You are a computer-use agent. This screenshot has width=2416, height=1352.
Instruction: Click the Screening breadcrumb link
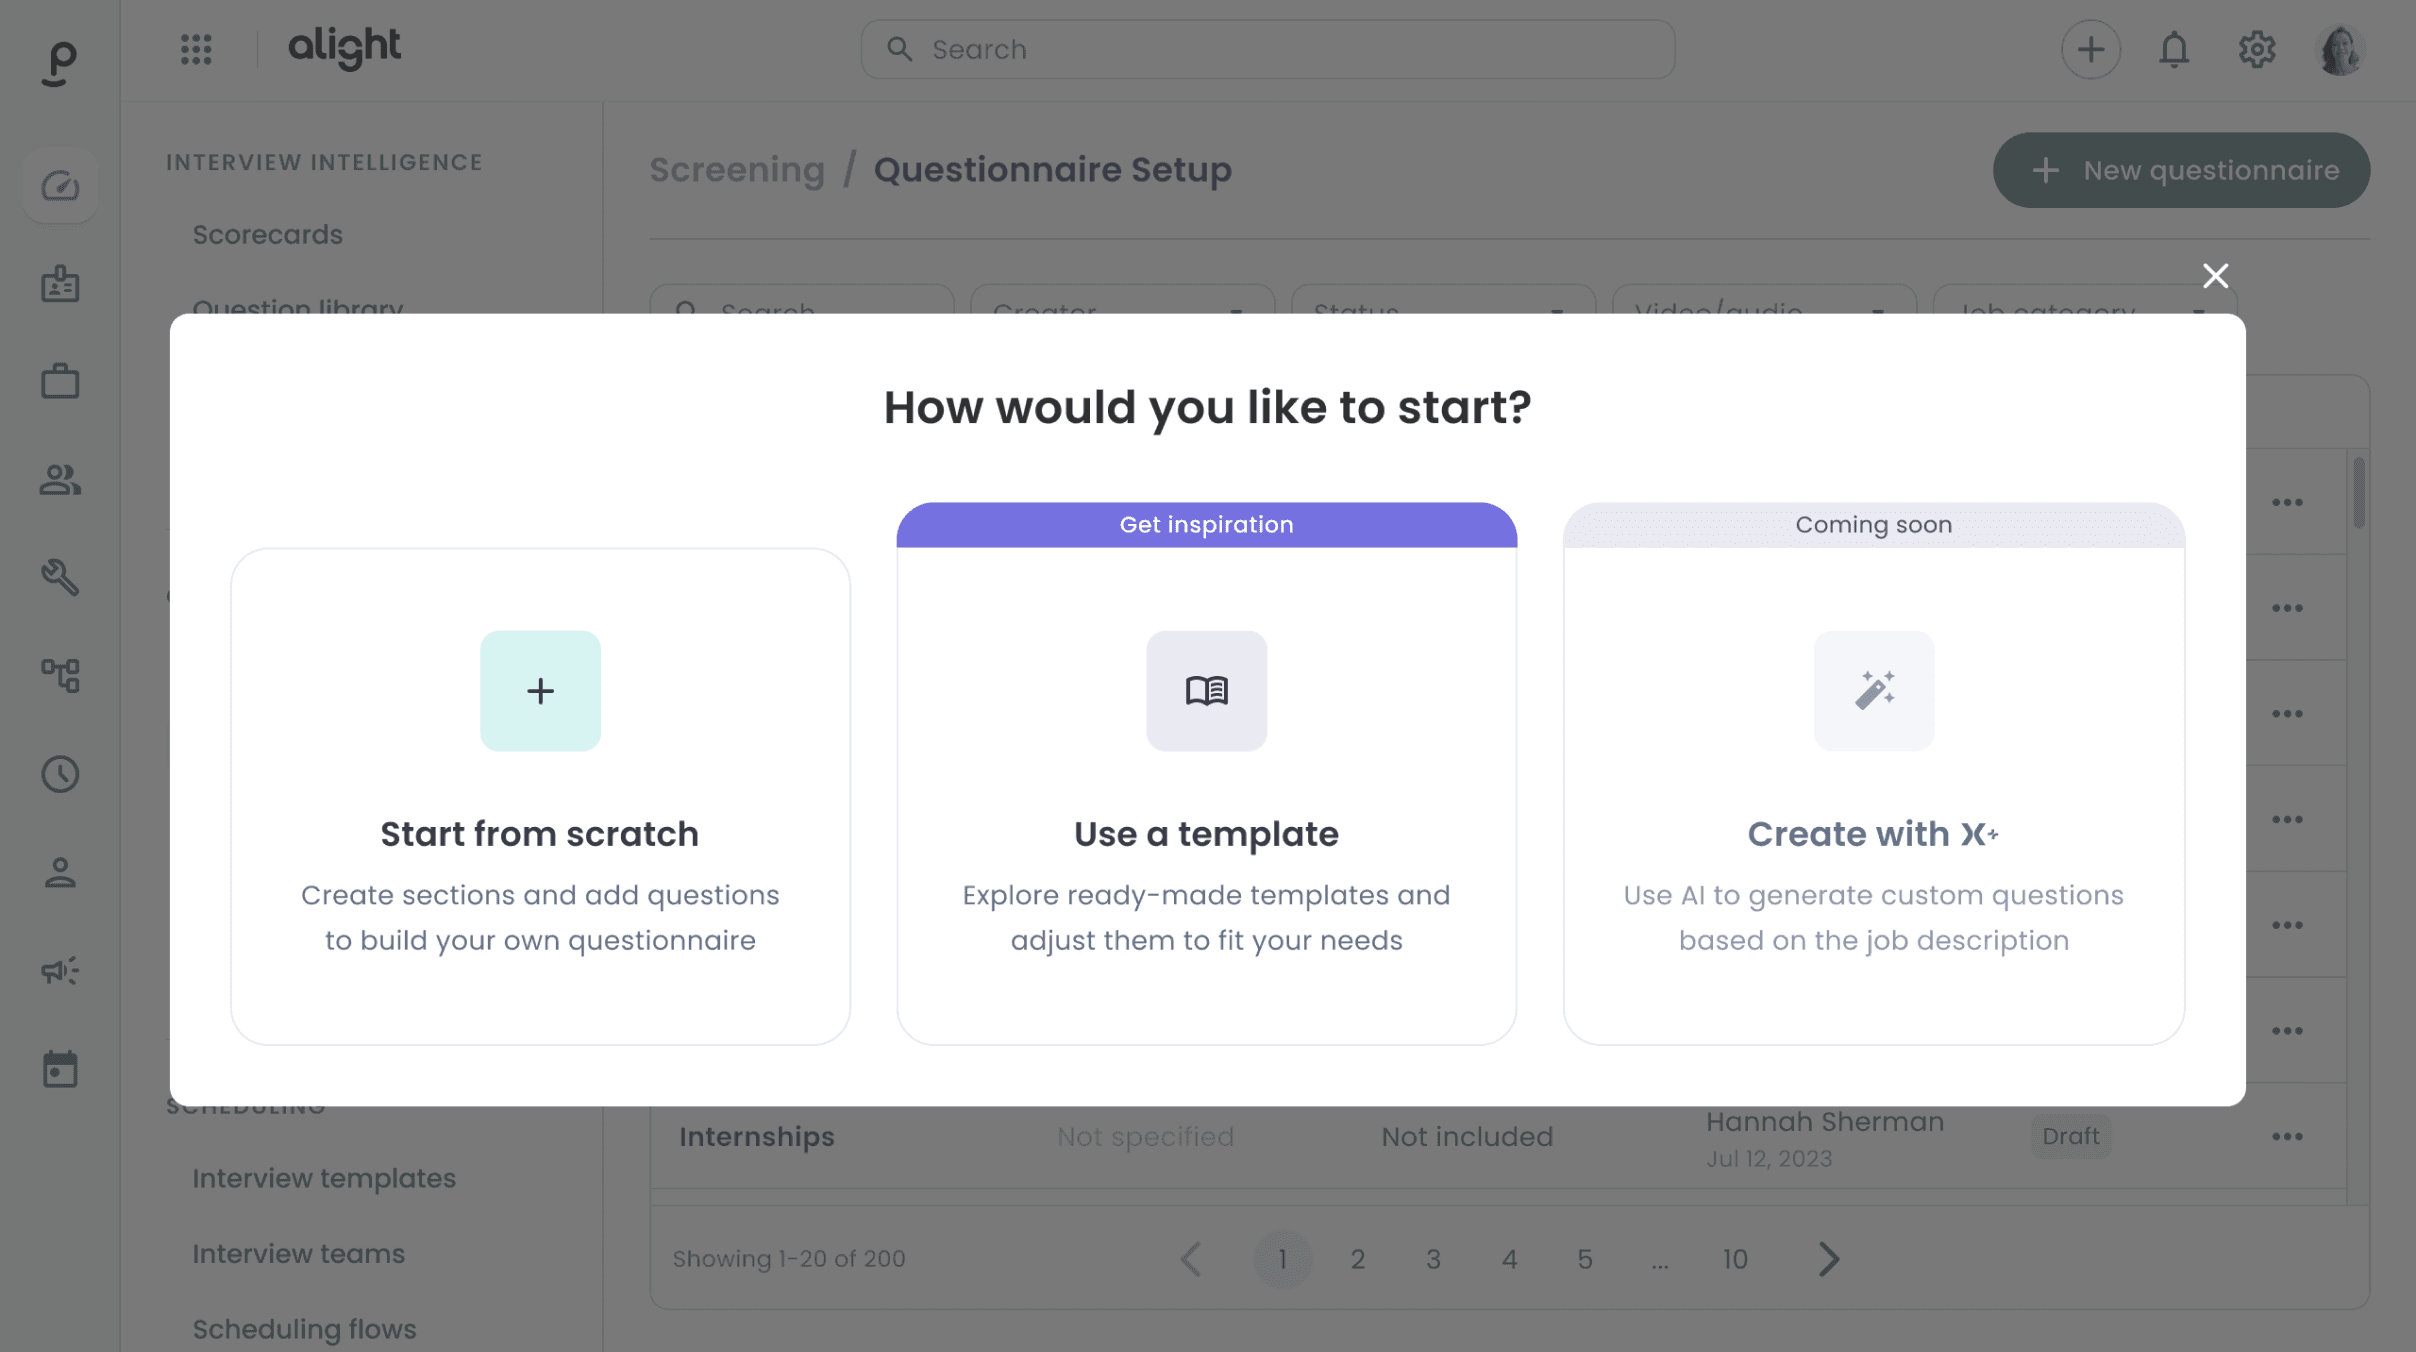click(x=737, y=170)
